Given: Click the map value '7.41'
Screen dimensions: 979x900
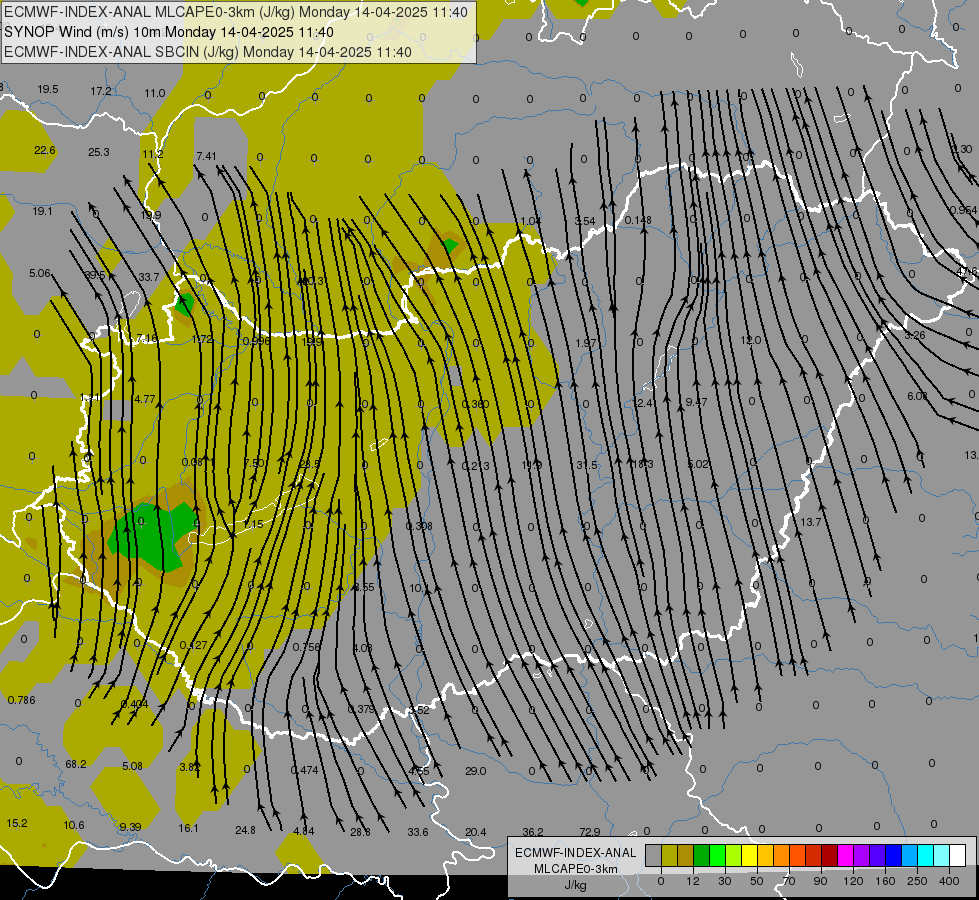Looking at the screenshot, I should [206, 156].
